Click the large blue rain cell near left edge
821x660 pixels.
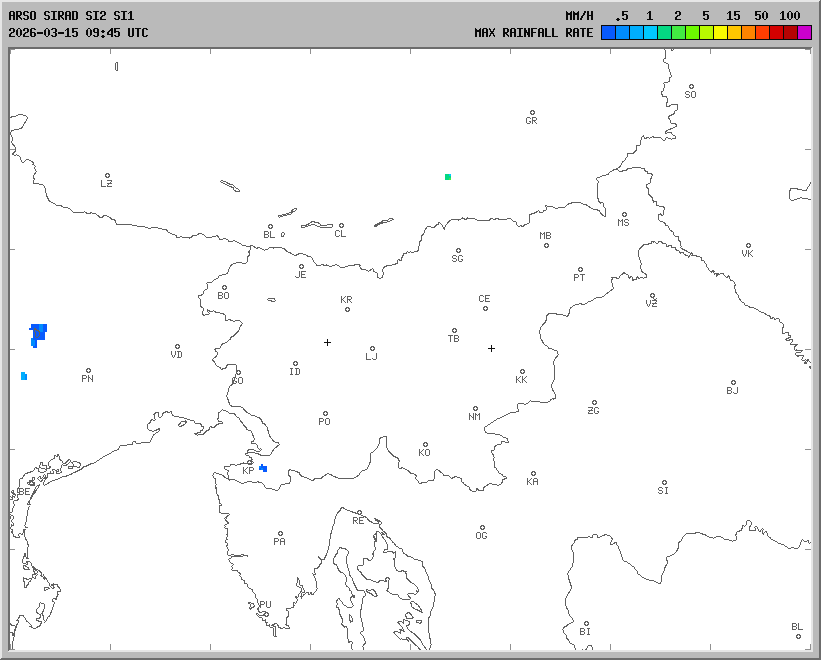[x=38, y=332]
